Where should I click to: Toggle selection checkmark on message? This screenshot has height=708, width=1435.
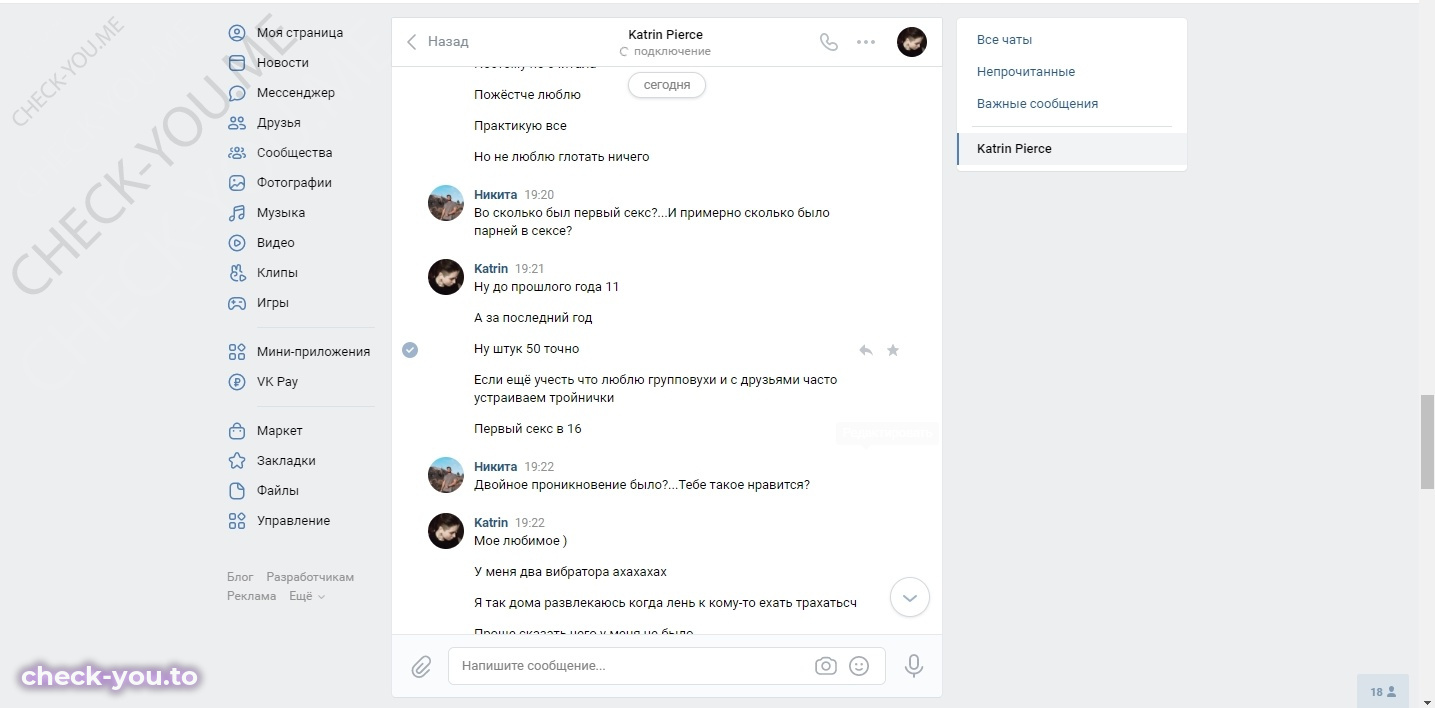pos(410,350)
